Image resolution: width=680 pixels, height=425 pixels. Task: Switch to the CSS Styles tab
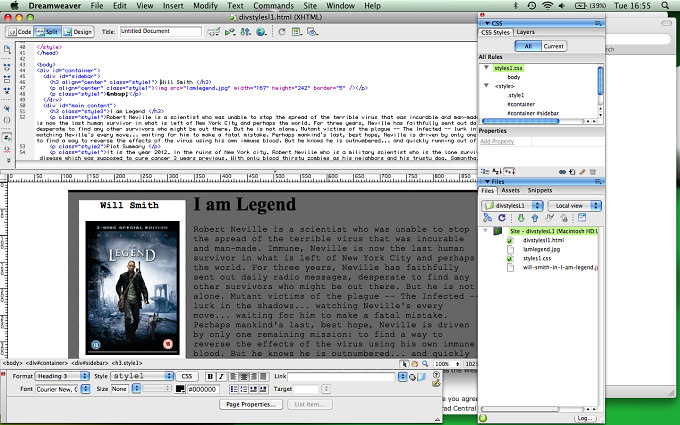click(x=495, y=33)
